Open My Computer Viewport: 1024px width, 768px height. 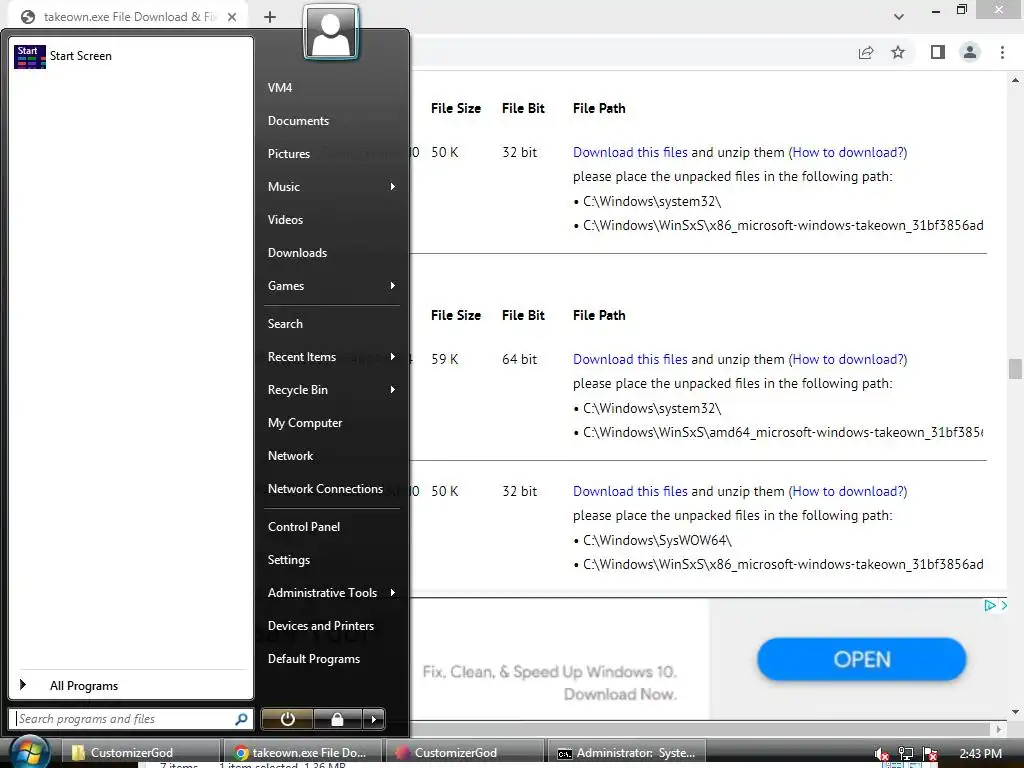(x=305, y=423)
